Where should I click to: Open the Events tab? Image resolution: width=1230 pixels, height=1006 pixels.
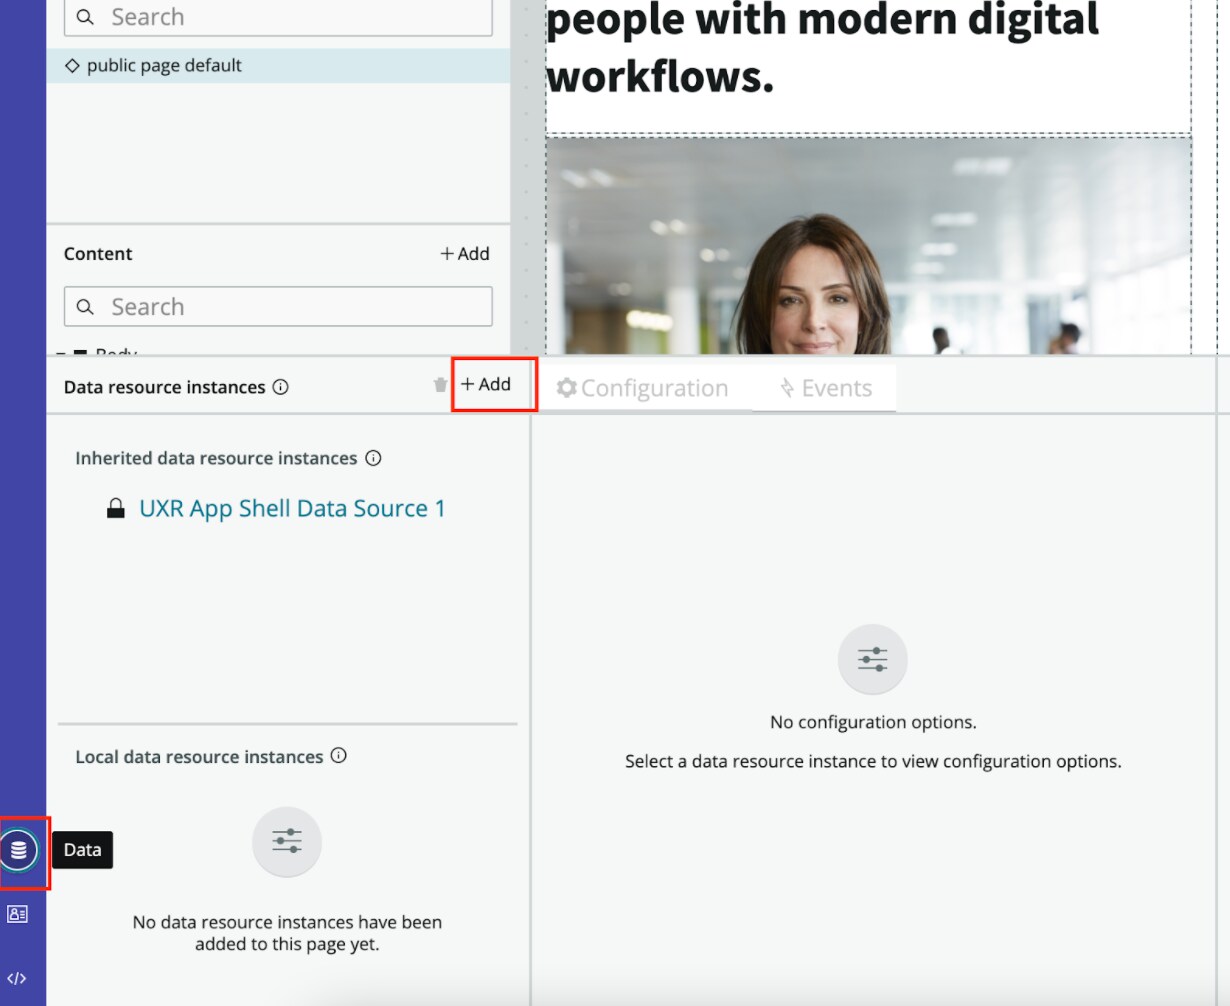tap(826, 387)
